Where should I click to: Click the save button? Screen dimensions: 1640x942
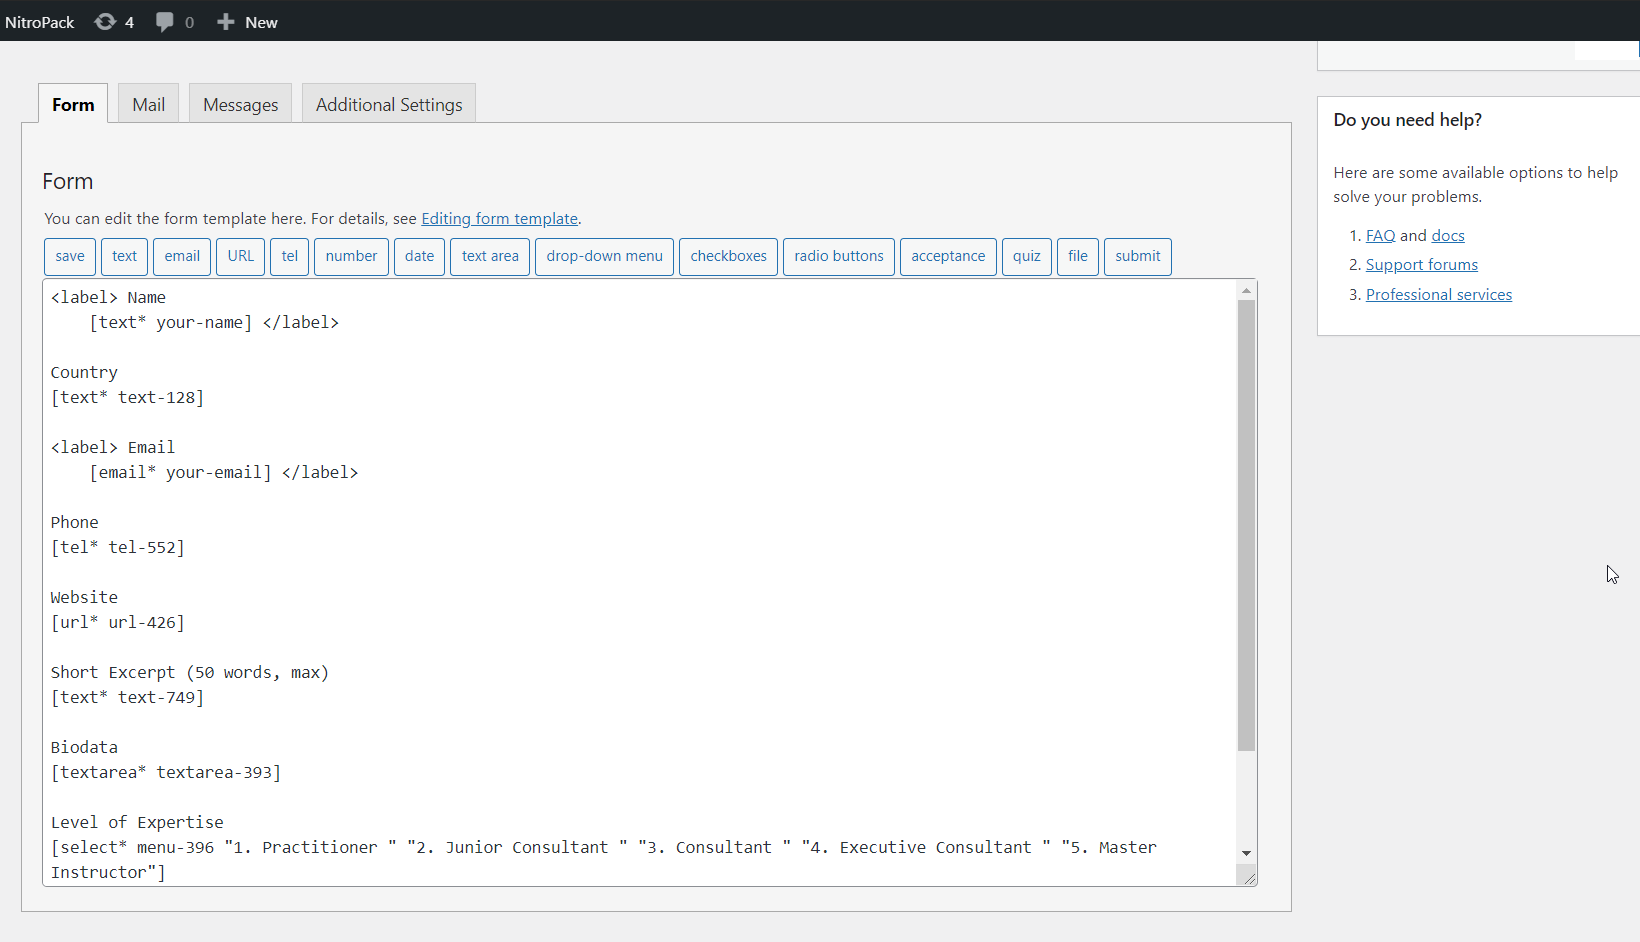click(70, 256)
